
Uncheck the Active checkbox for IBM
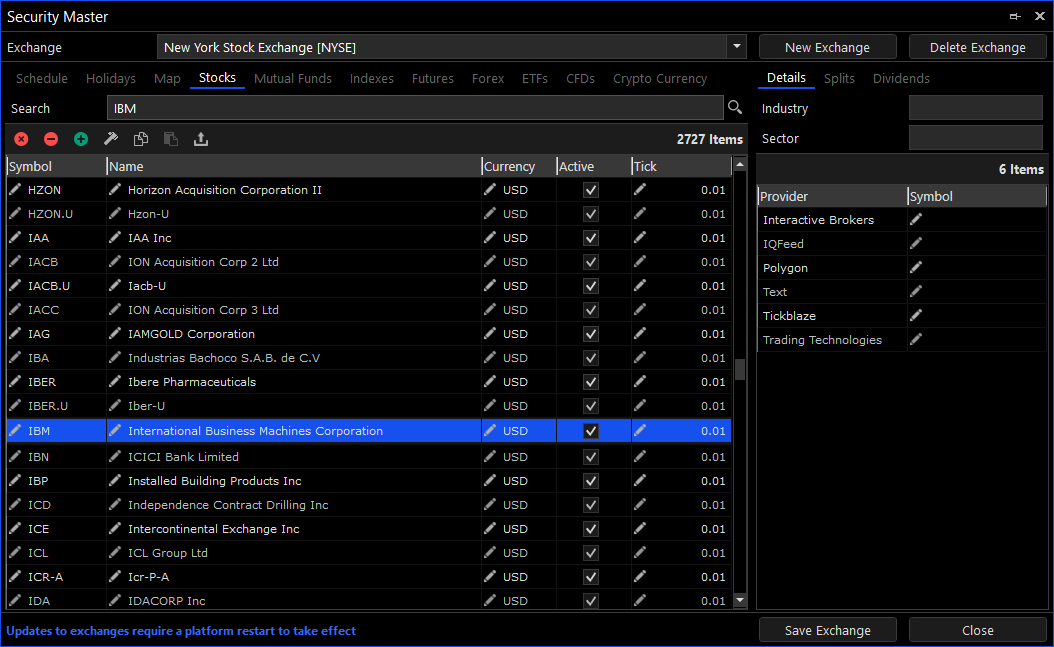coord(591,431)
